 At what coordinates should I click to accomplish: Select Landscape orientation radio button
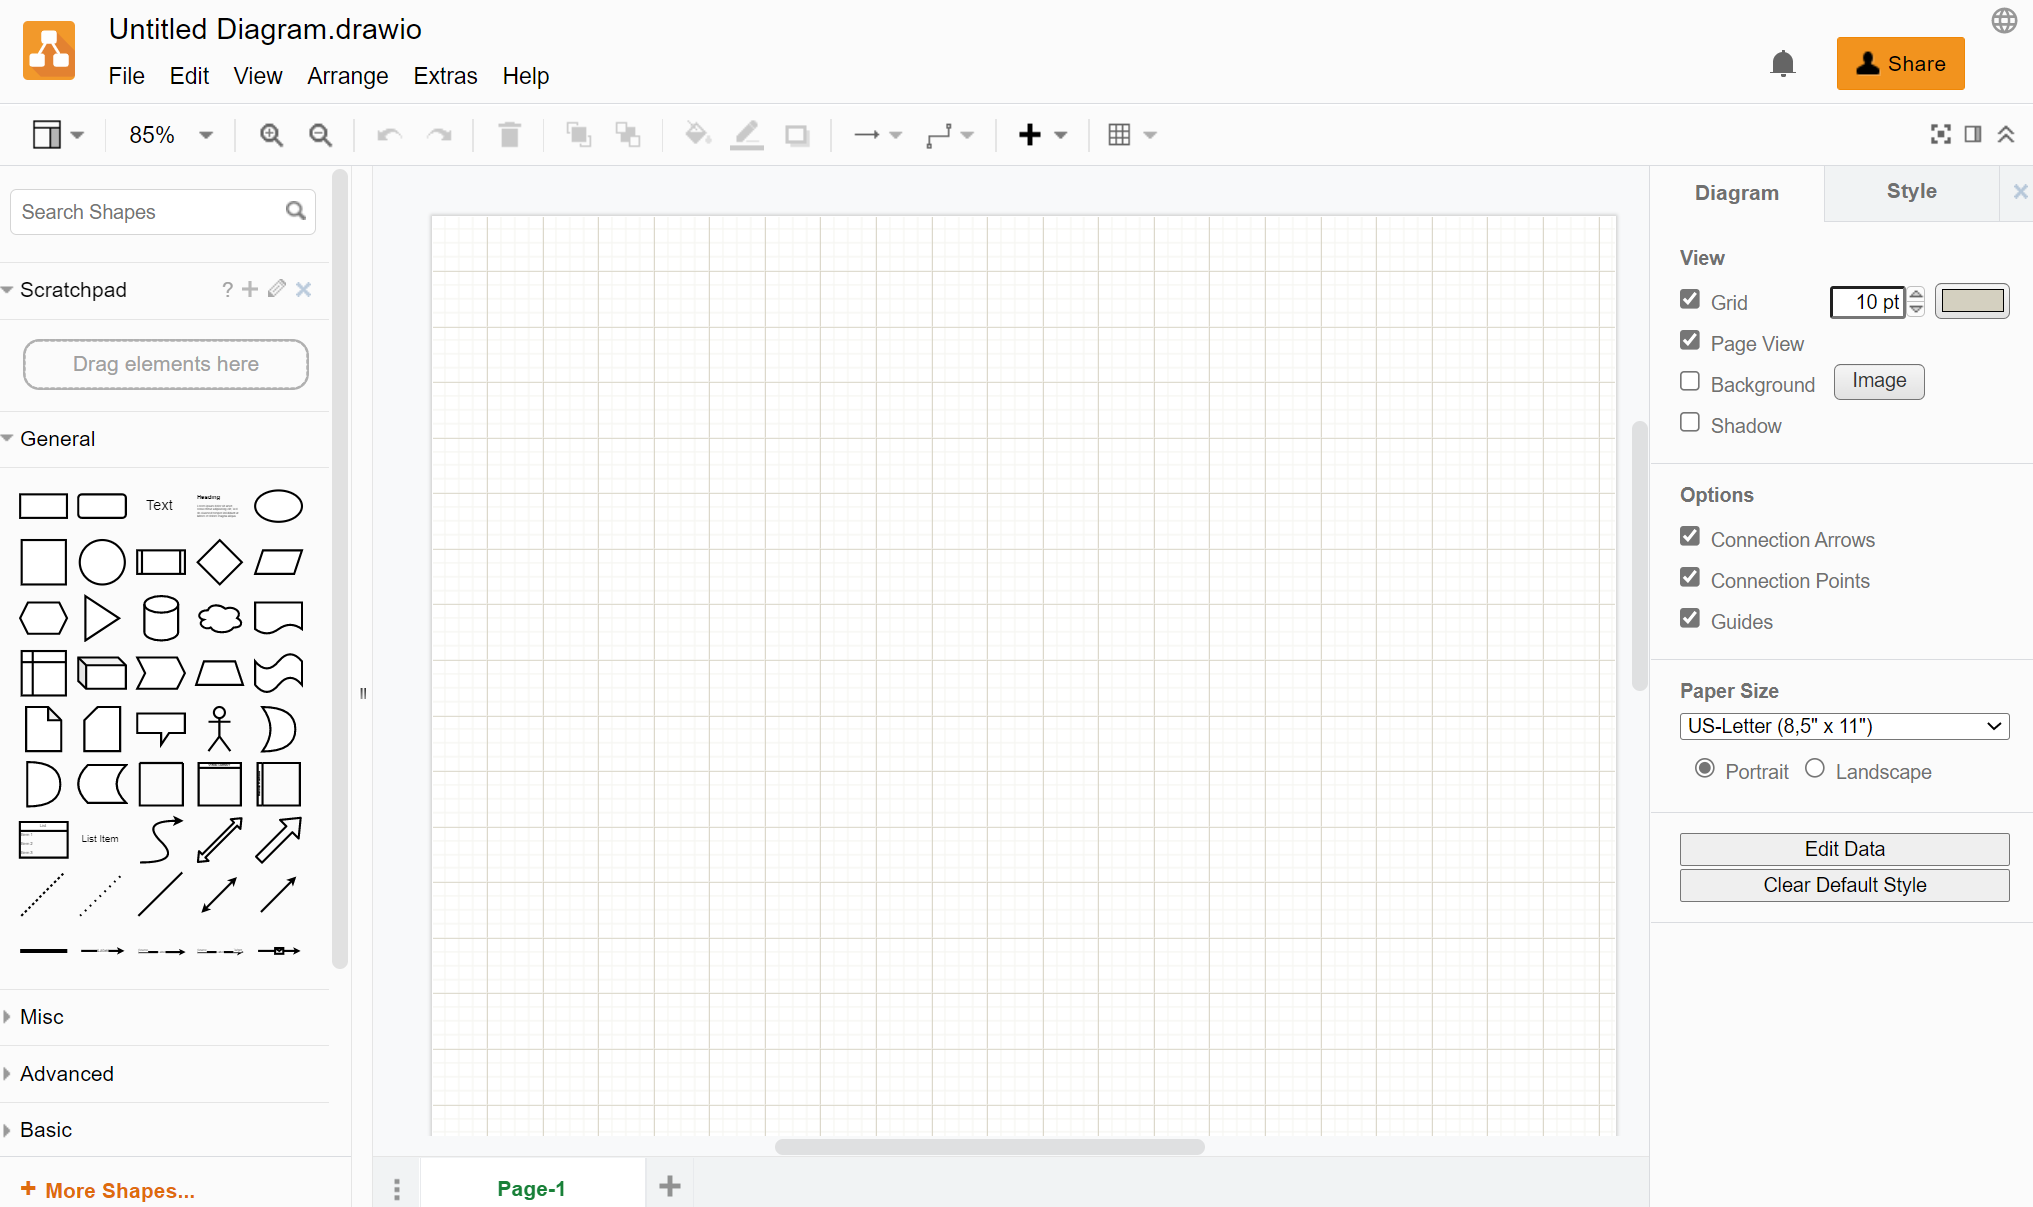point(1815,769)
